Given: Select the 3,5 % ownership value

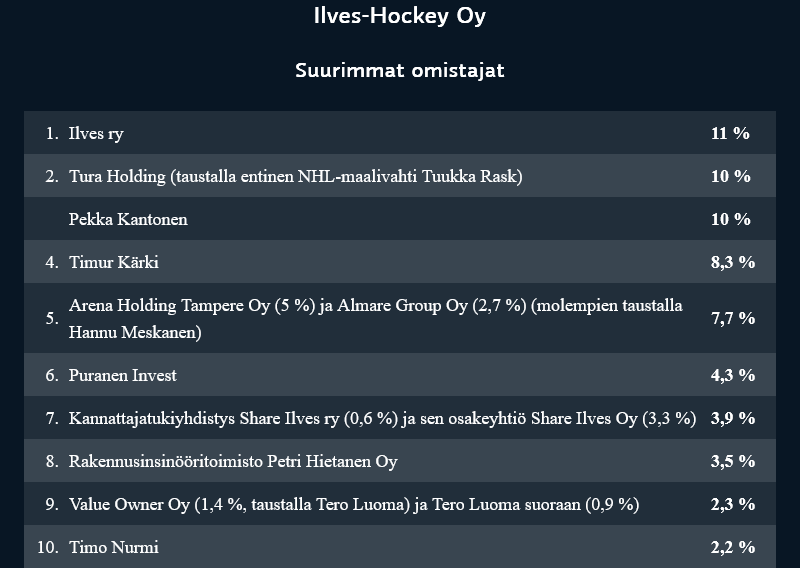Looking at the screenshot, I should pos(732,461).
